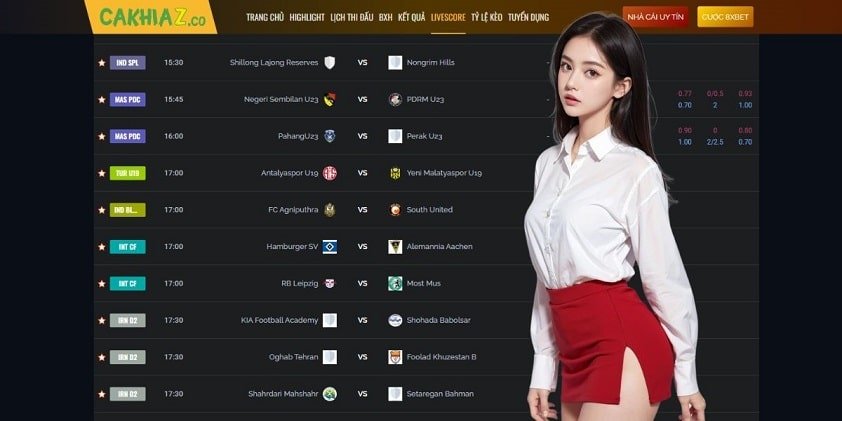Select the TUR U19 league badge

(x=128, y=173)
